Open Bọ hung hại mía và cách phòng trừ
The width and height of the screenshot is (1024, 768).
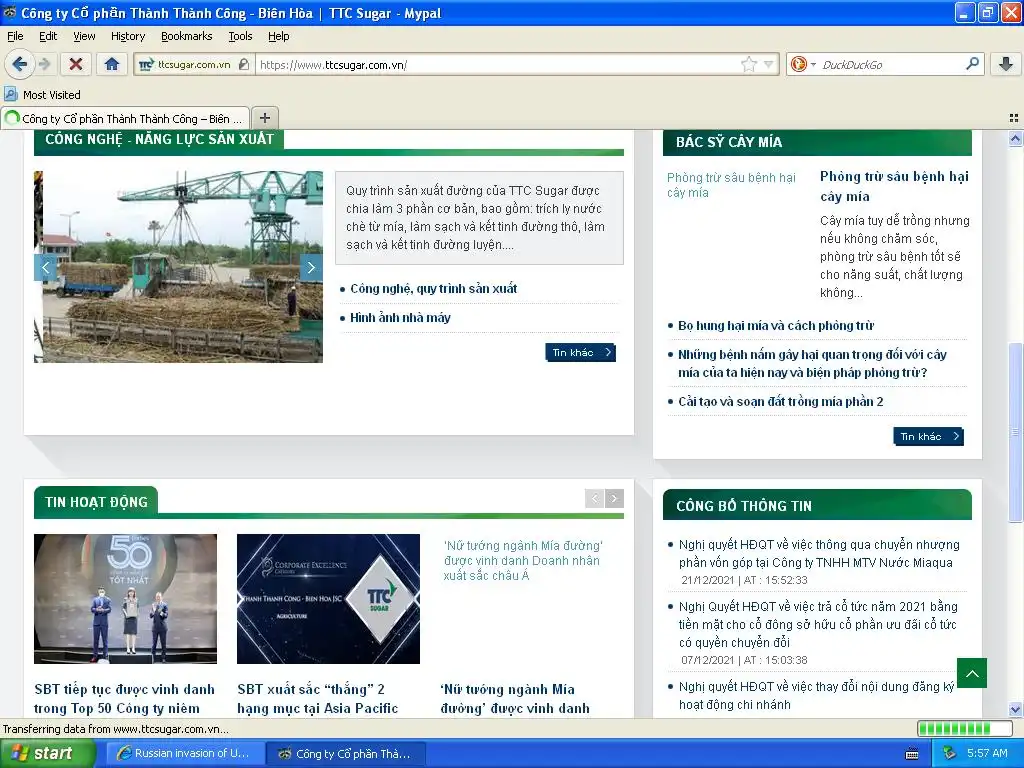776,325
